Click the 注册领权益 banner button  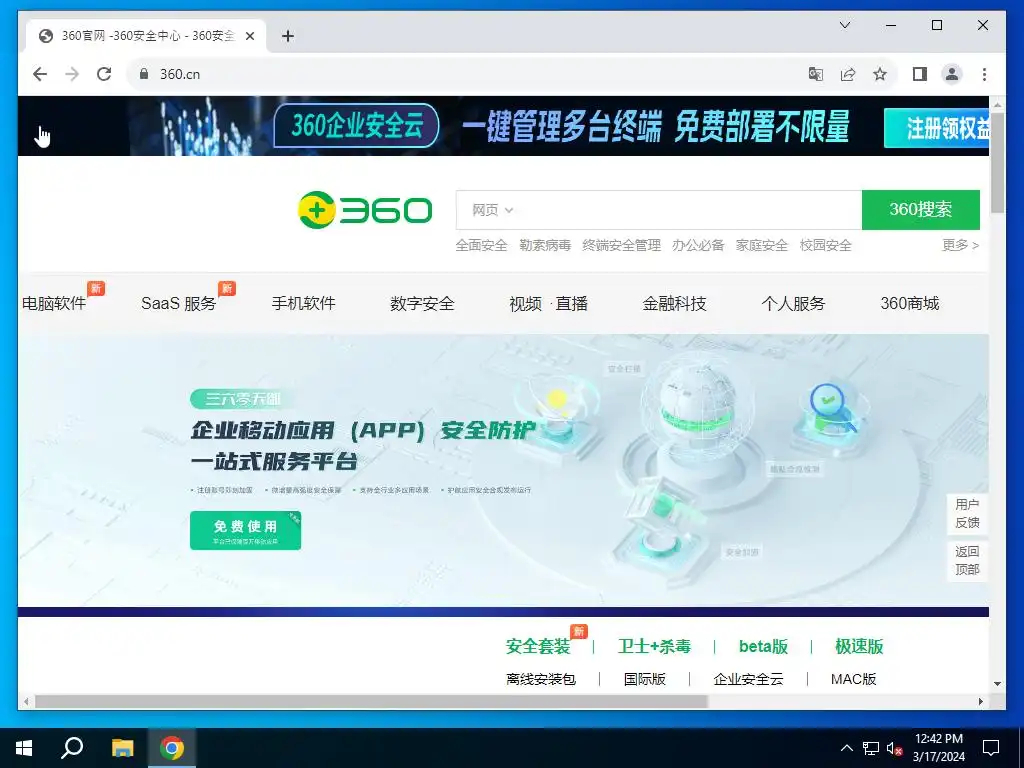coord(936,128)
